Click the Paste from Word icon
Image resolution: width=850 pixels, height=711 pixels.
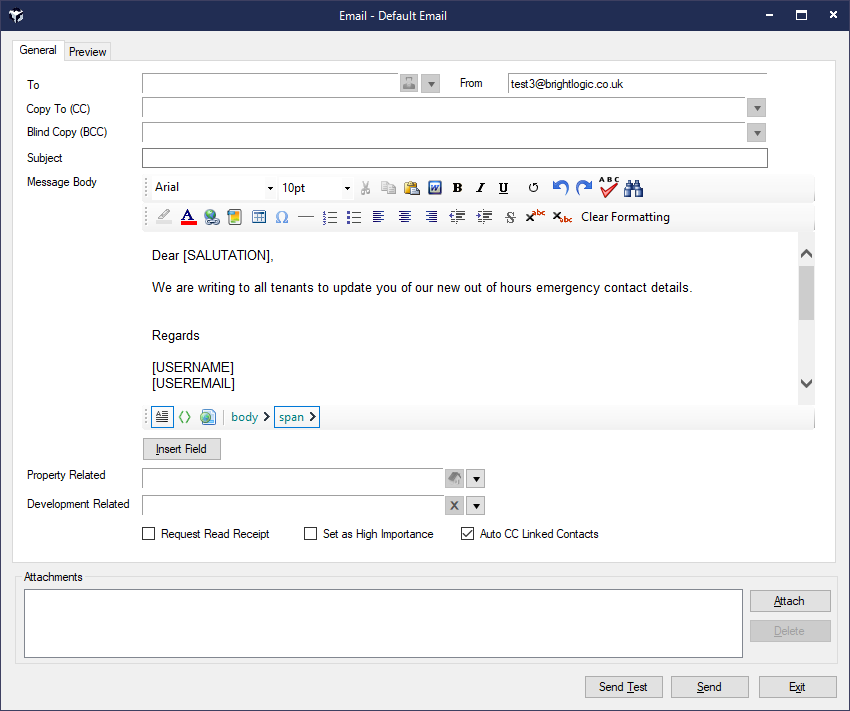435,188
